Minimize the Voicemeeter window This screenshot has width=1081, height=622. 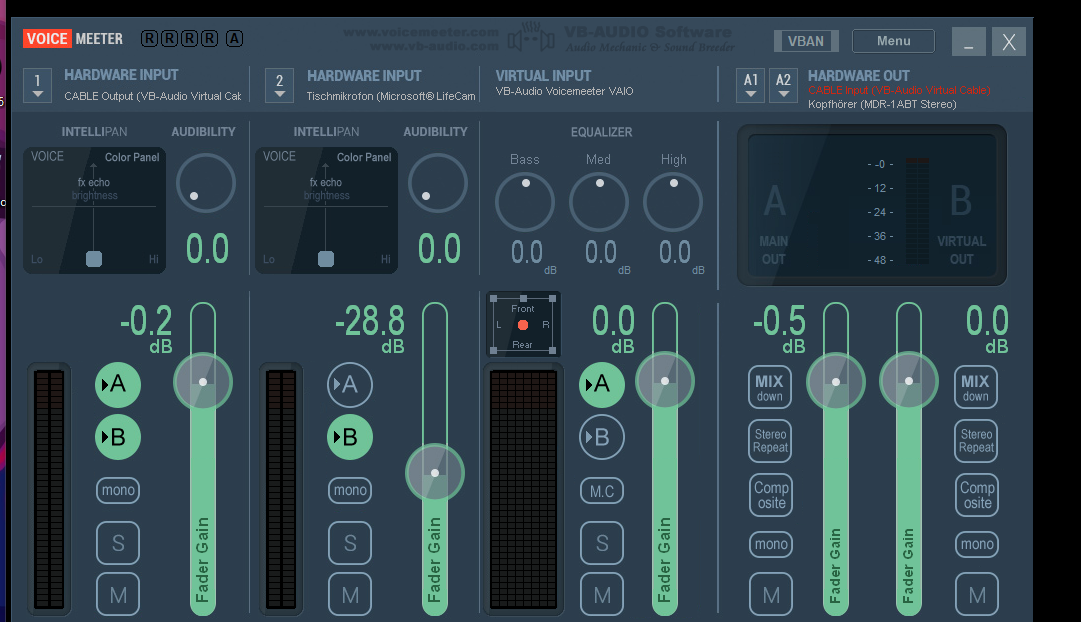click(969, 41)
